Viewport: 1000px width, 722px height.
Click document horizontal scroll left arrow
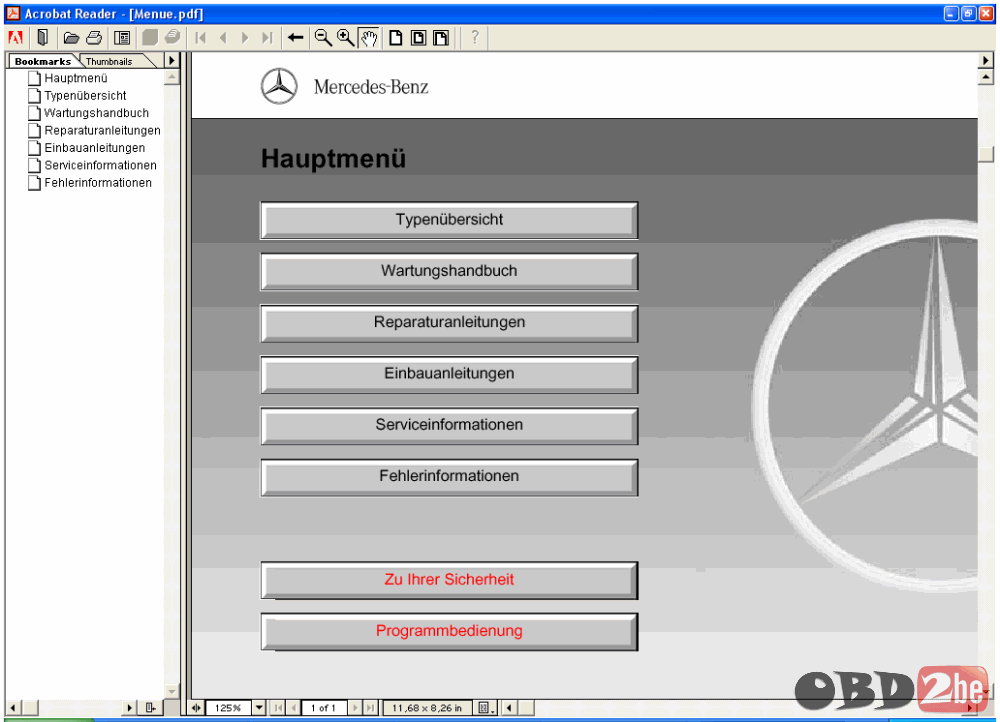(x=509, y=707)
